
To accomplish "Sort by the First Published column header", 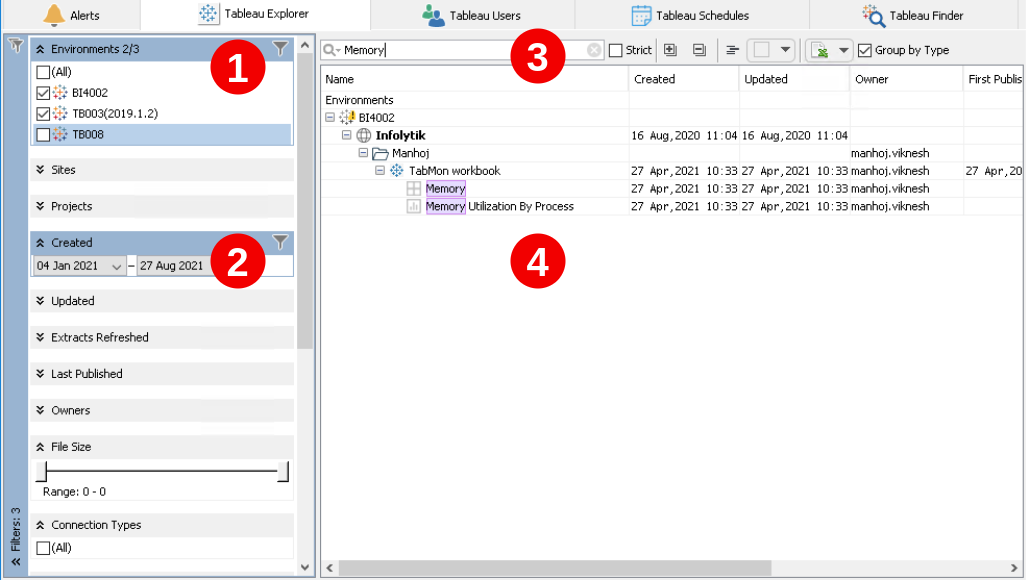I will [993, 79].
